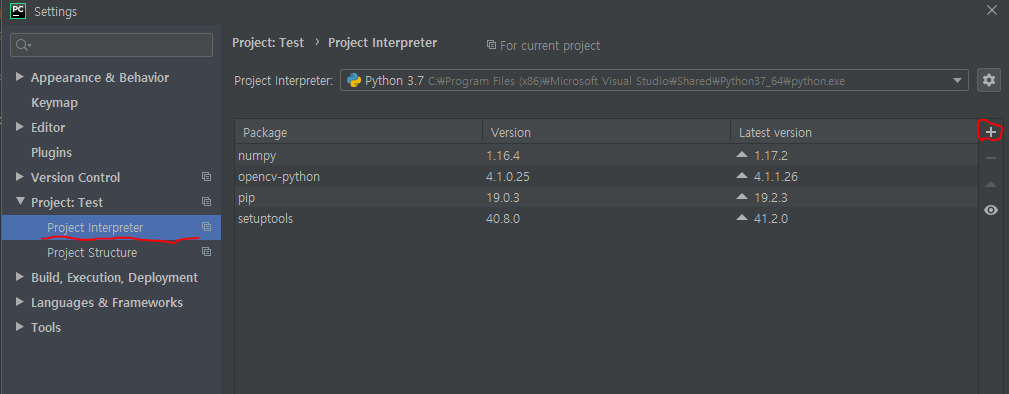Image resolution: width=1009 pixels, height=394 pixels.
Task: Select the pip package row
Action: point(606,198)
